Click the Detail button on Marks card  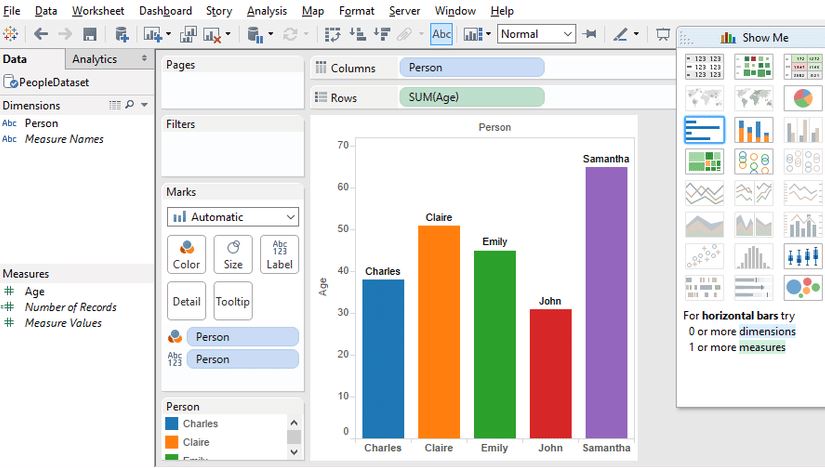[x=186, y=301]
